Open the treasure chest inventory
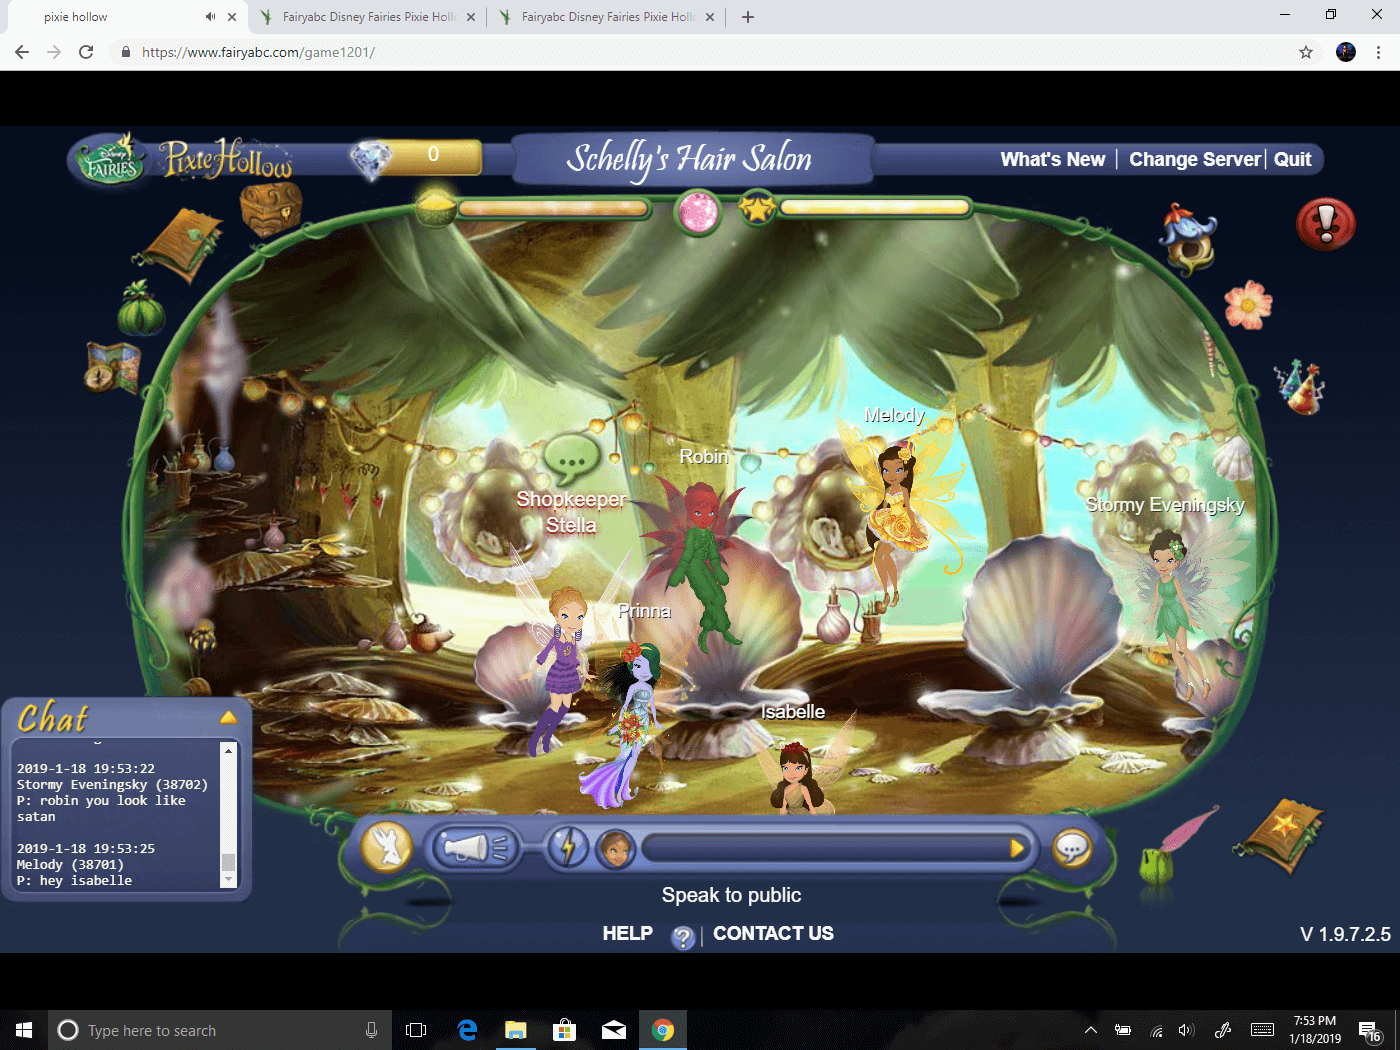Image resolution: width=1400 pixels, height=1050 pixels. [x=271, y=208]
